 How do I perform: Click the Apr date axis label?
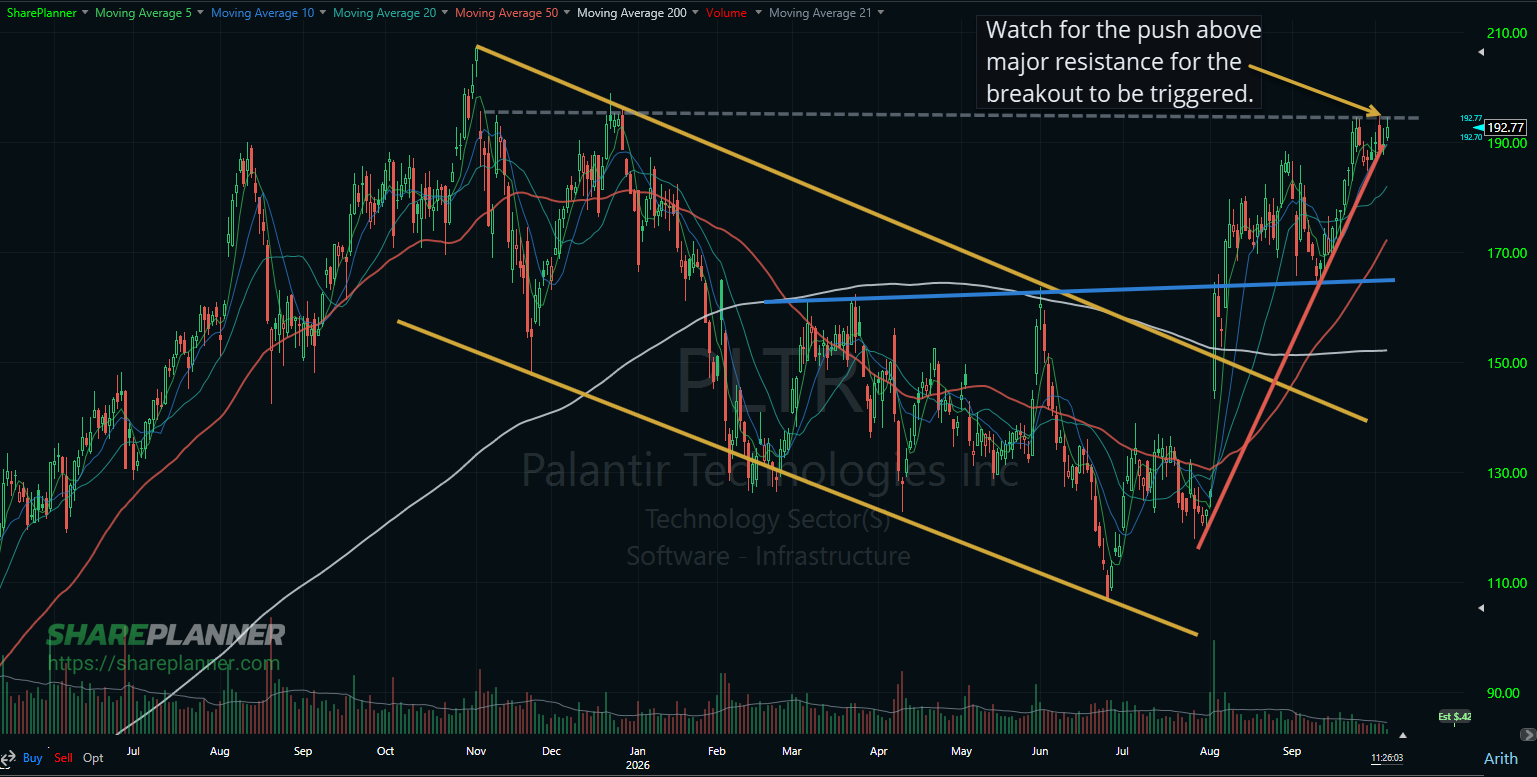(879, 750)
